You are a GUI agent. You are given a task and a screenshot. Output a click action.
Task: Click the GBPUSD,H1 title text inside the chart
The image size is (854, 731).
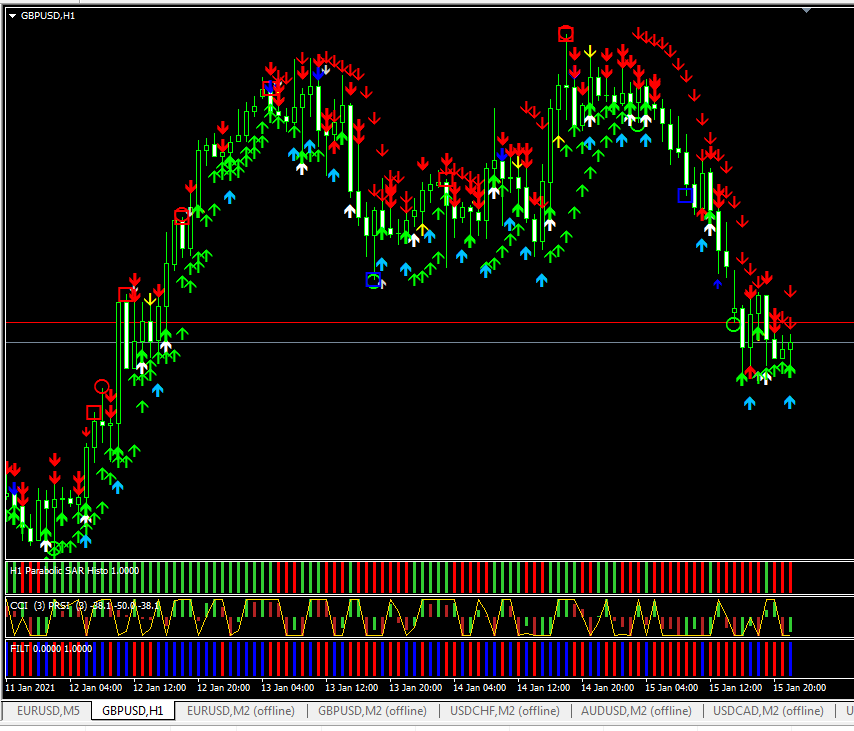click(x=48, y=16)
